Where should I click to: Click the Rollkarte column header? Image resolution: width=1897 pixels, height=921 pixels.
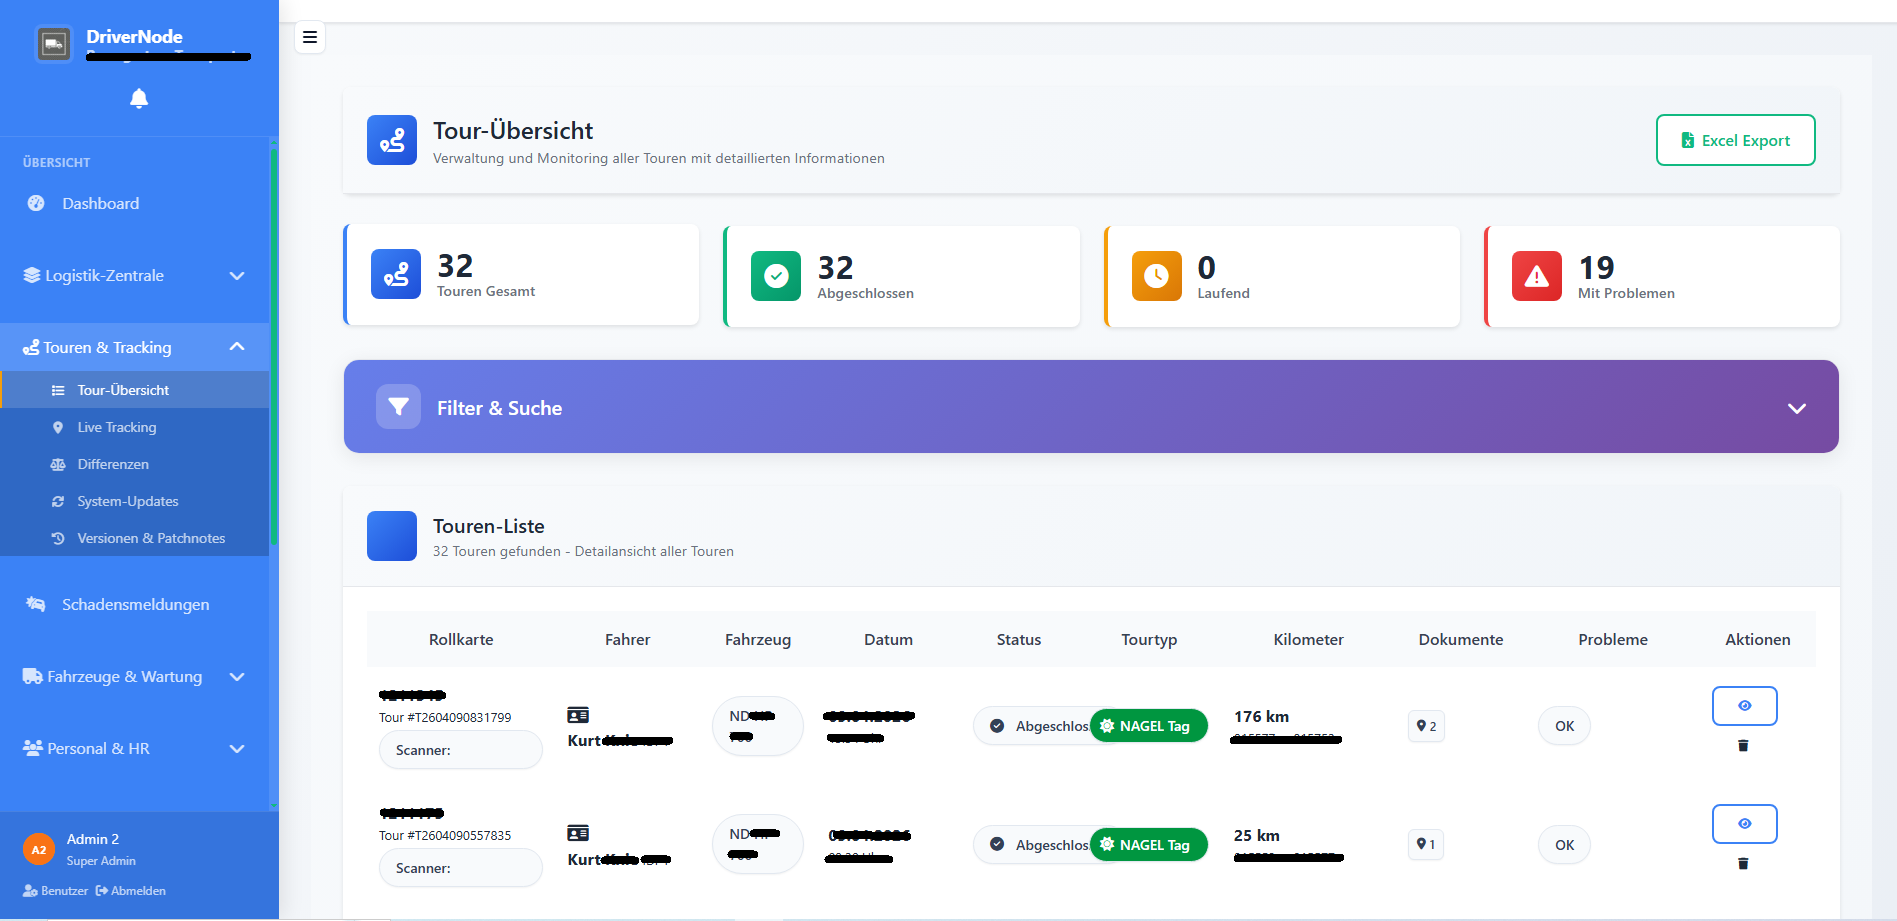(461, 639)
